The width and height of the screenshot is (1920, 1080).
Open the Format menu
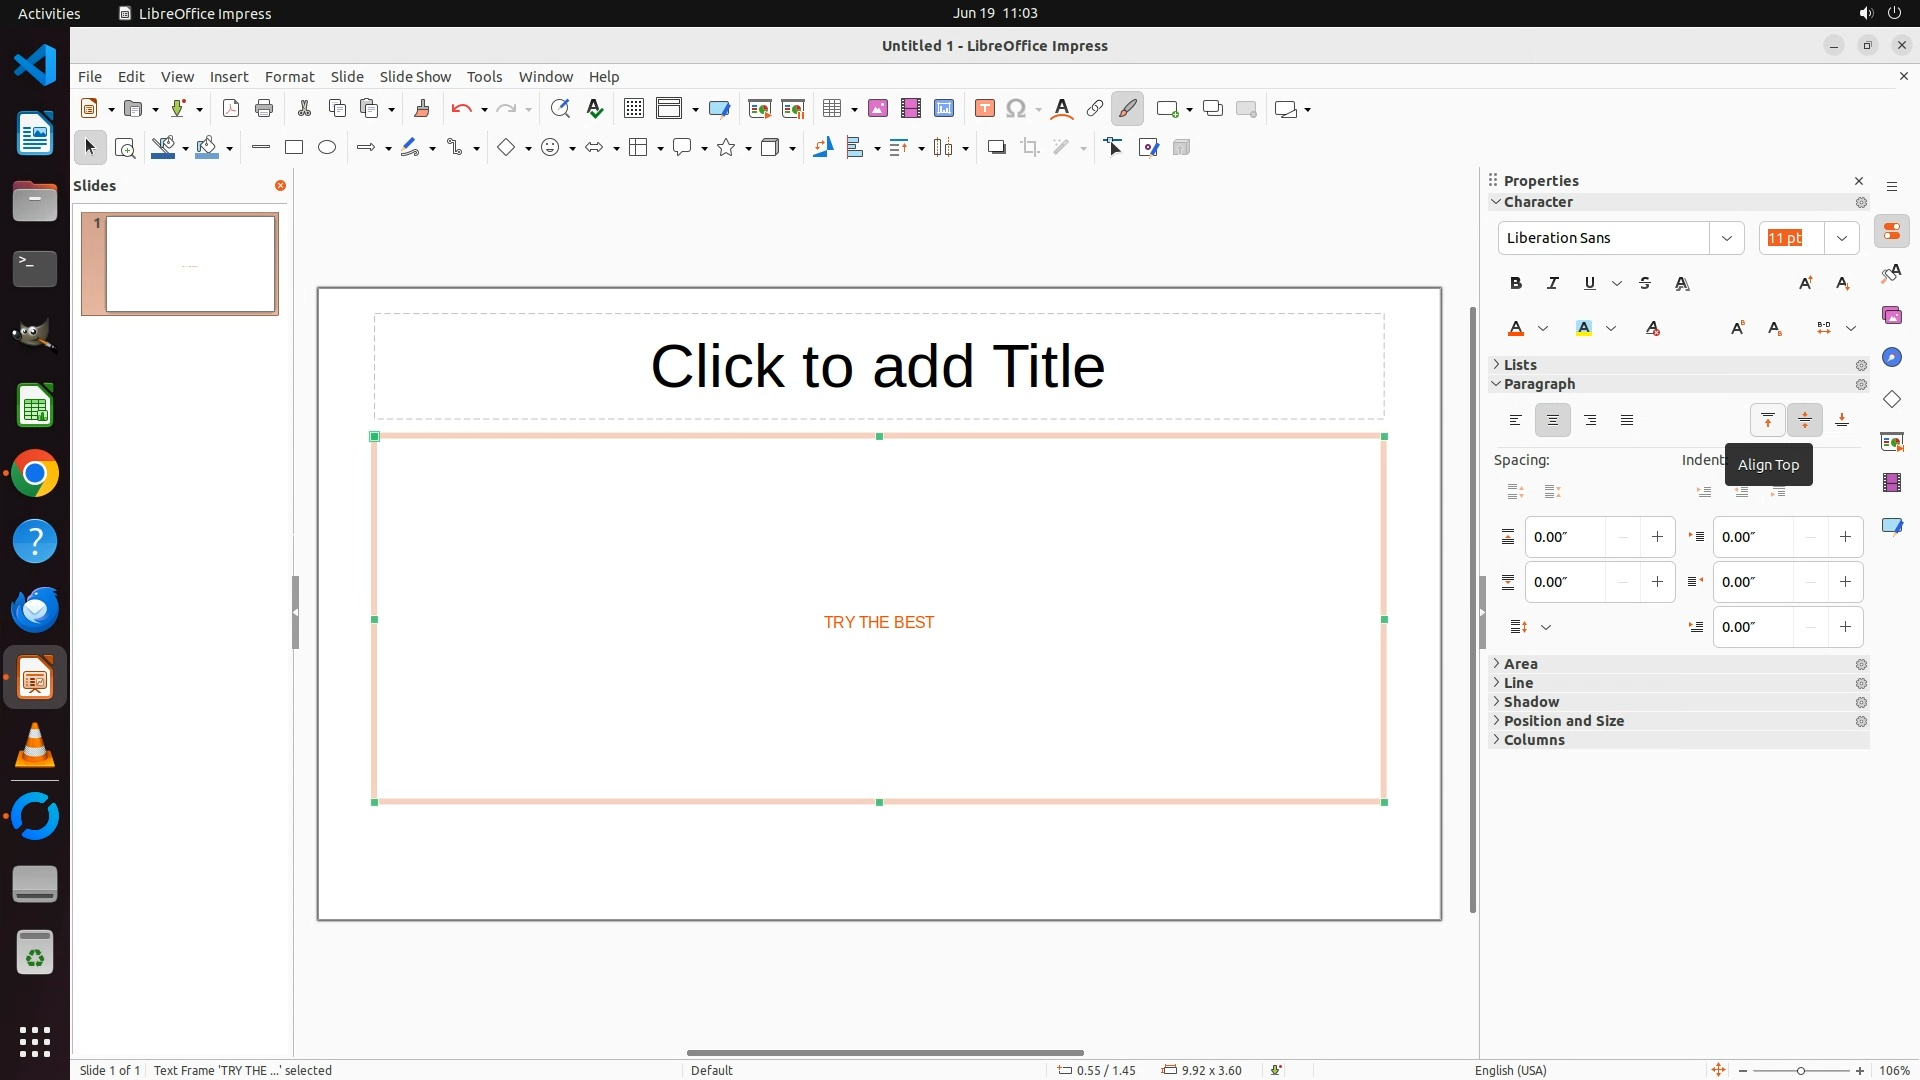tap(289, 76)
